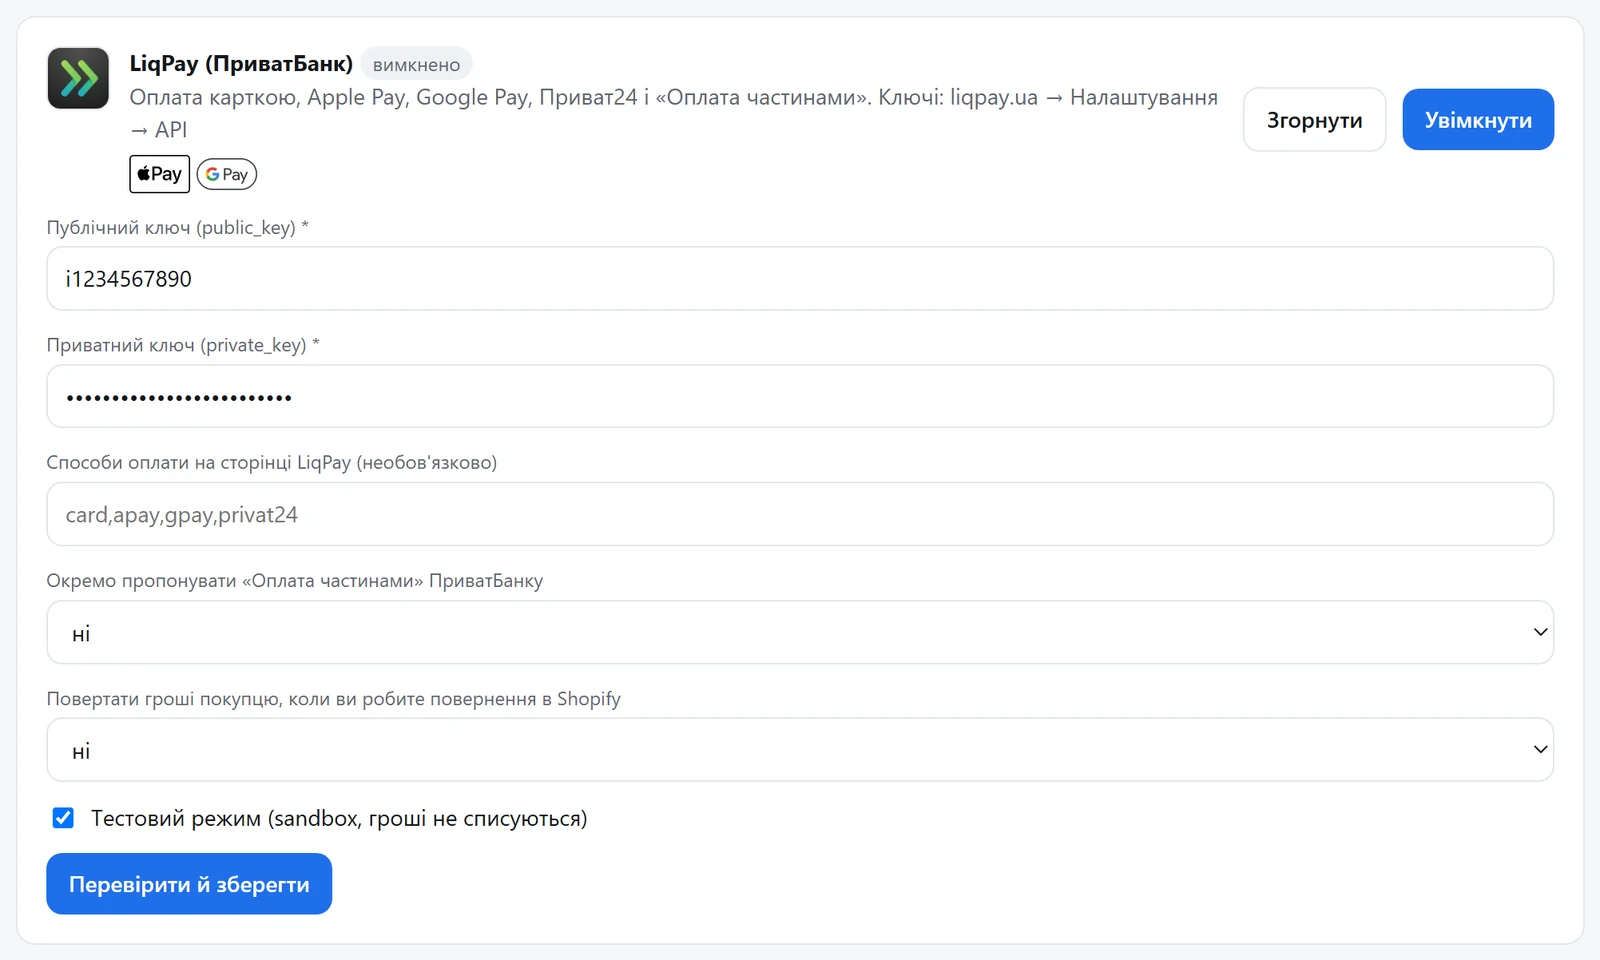
Task: Collapse the panel with Згорнути
Action: [x=1314, y=120]
